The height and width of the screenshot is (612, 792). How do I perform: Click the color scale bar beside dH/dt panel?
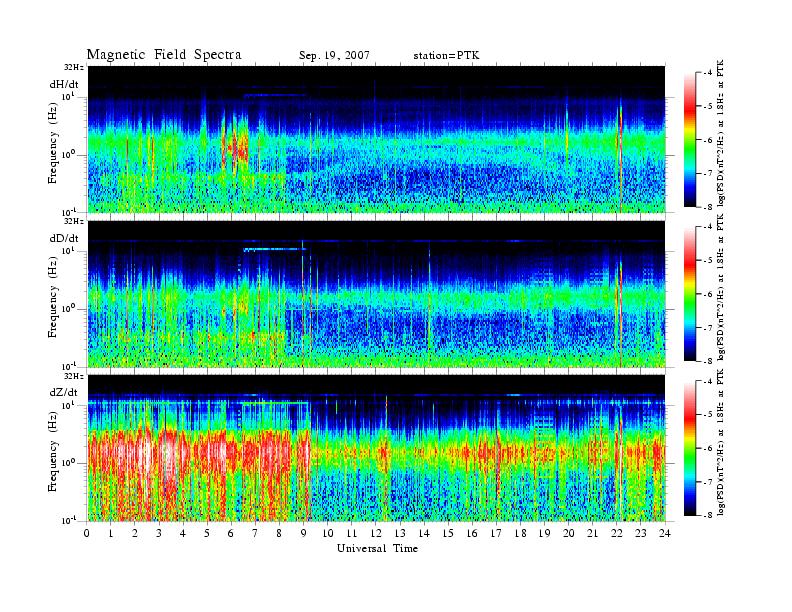coord(689,140)
